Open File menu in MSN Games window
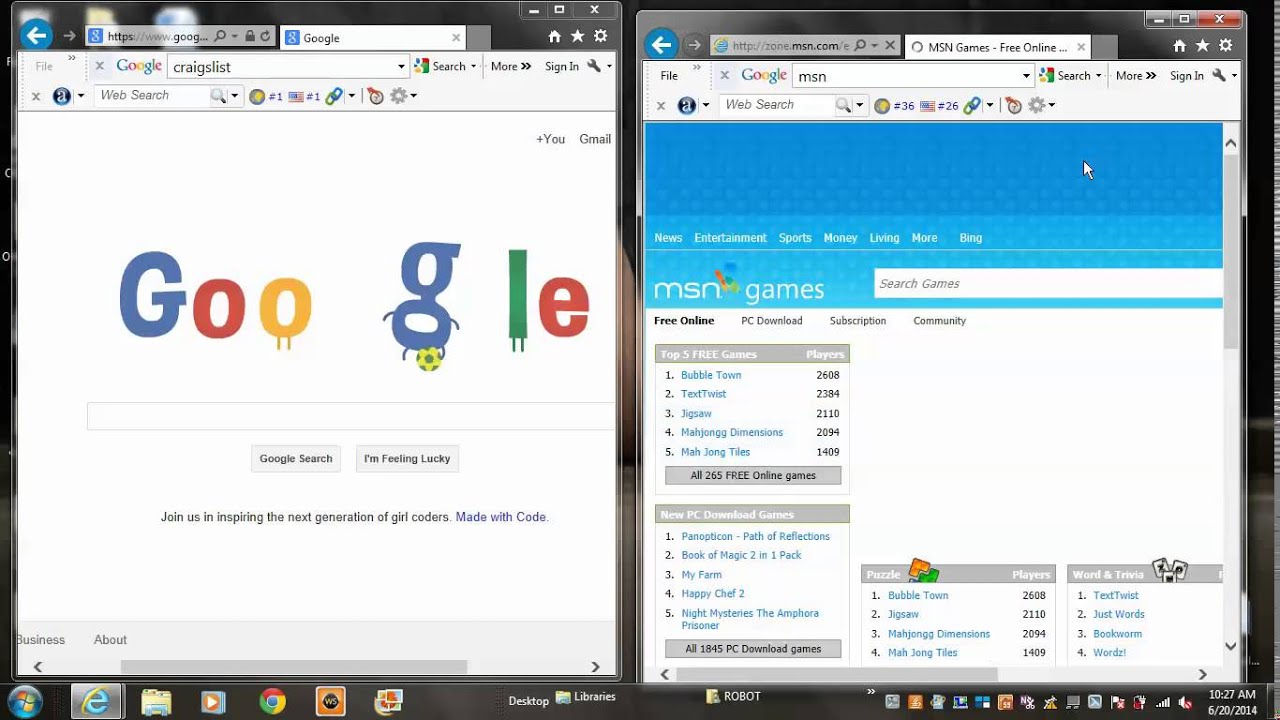Screen dimensions: 1280x720 [x=669, y=75]
